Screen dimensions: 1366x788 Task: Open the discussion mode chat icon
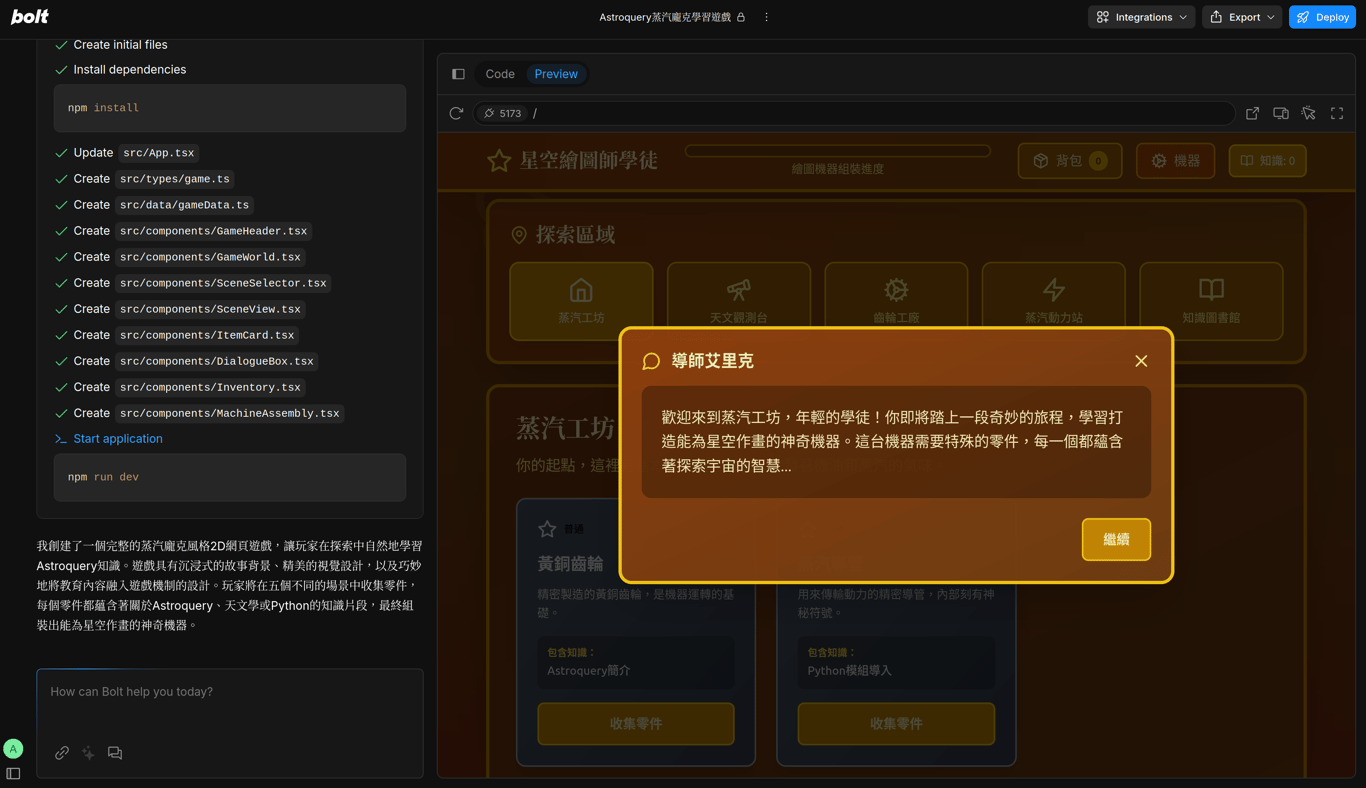click(115, 752)
